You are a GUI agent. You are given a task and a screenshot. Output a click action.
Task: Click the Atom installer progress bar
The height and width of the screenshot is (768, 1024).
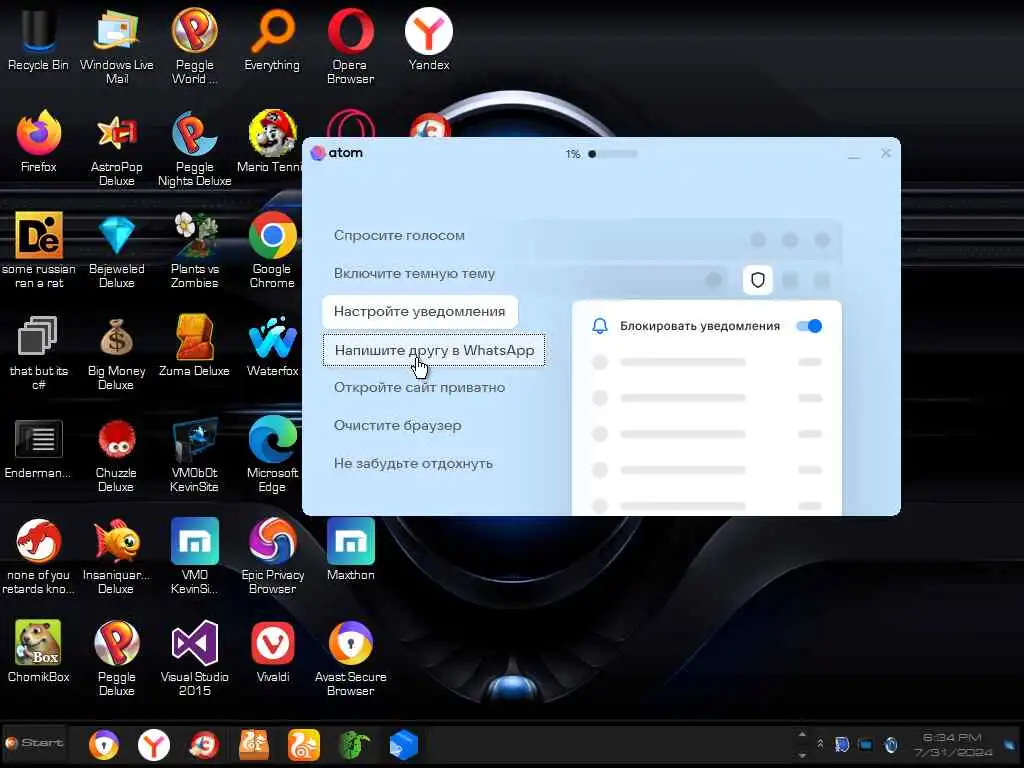(x=612, y=154)
